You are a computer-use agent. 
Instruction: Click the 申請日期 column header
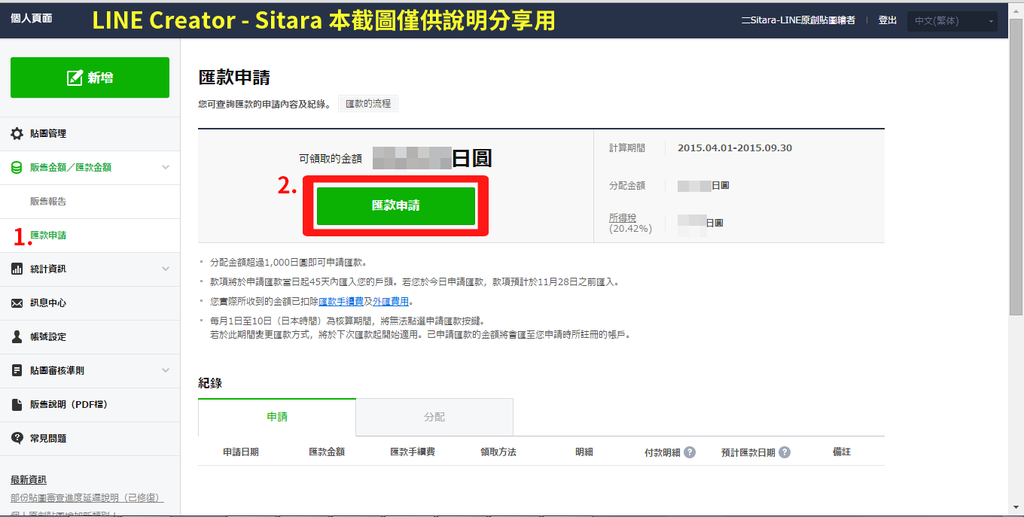tap(240, 452)
